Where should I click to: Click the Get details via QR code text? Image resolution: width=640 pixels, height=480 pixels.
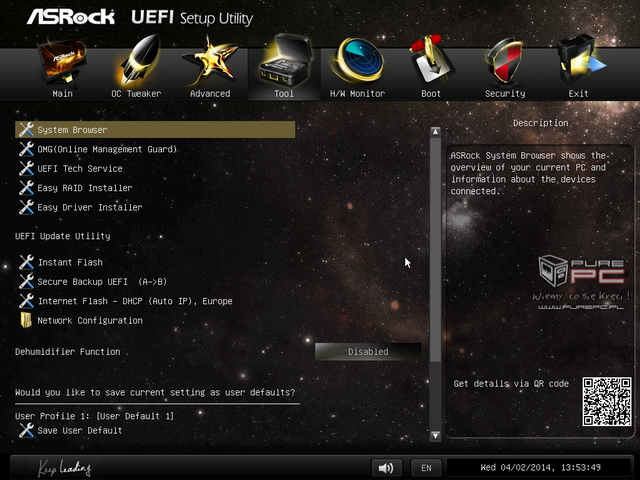click(511, 384)
